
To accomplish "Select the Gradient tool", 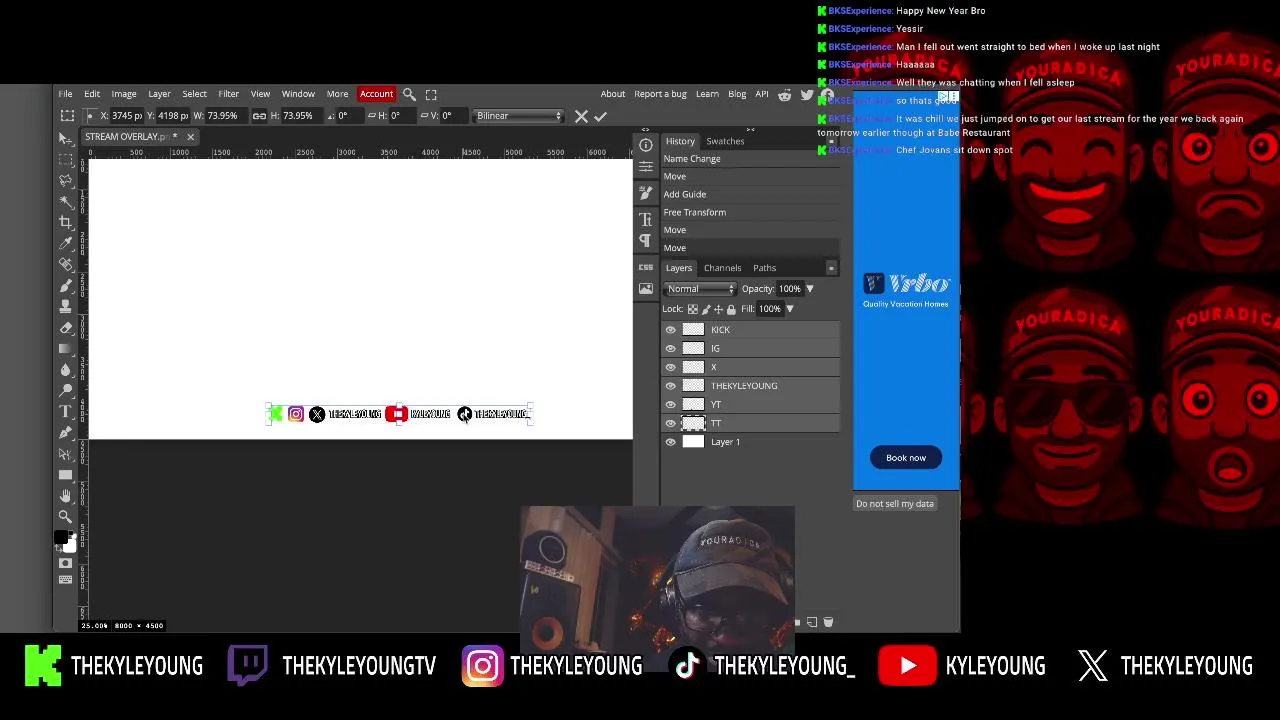I will click(x=65, y=348).
